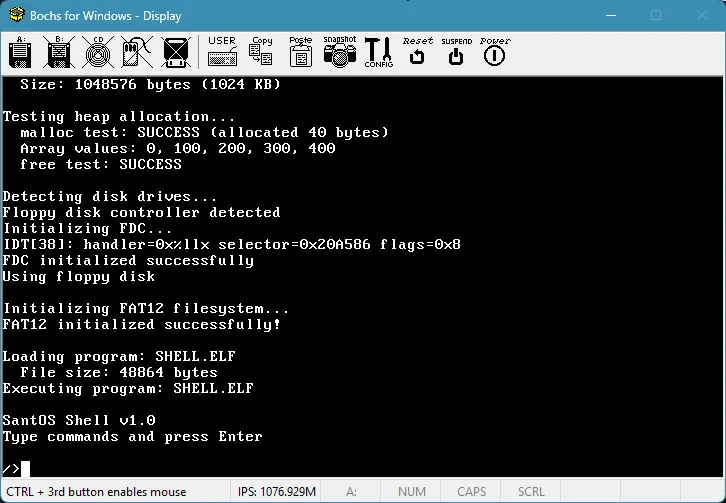Click the CAPS lock status indicator
Screen dimensions: 726x503
point(471,491)
